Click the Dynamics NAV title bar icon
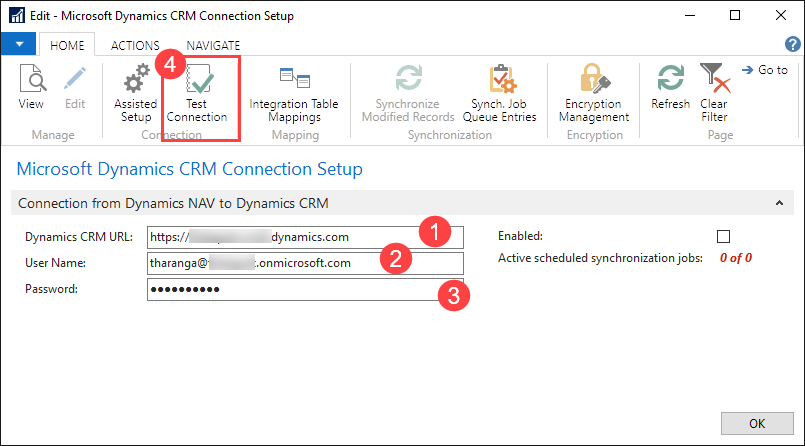Viewport: 805px width, 446px height. (x=16, y=15)
